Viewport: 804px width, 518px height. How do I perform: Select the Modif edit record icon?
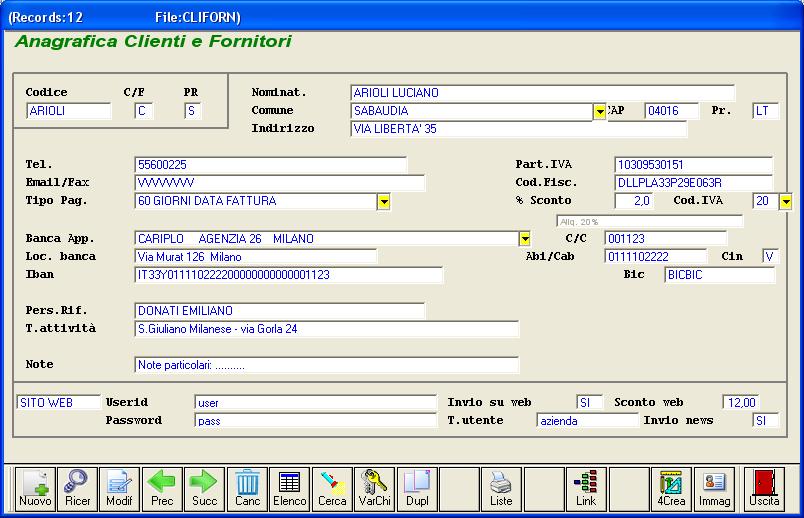tap(119, 489)
